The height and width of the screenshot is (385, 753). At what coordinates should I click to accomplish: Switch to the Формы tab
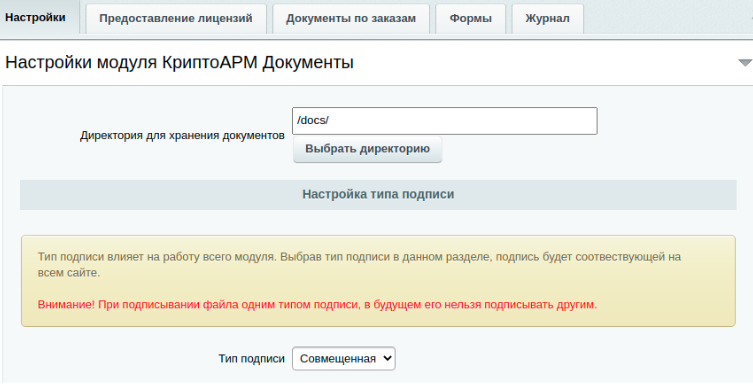pos(470,19)
